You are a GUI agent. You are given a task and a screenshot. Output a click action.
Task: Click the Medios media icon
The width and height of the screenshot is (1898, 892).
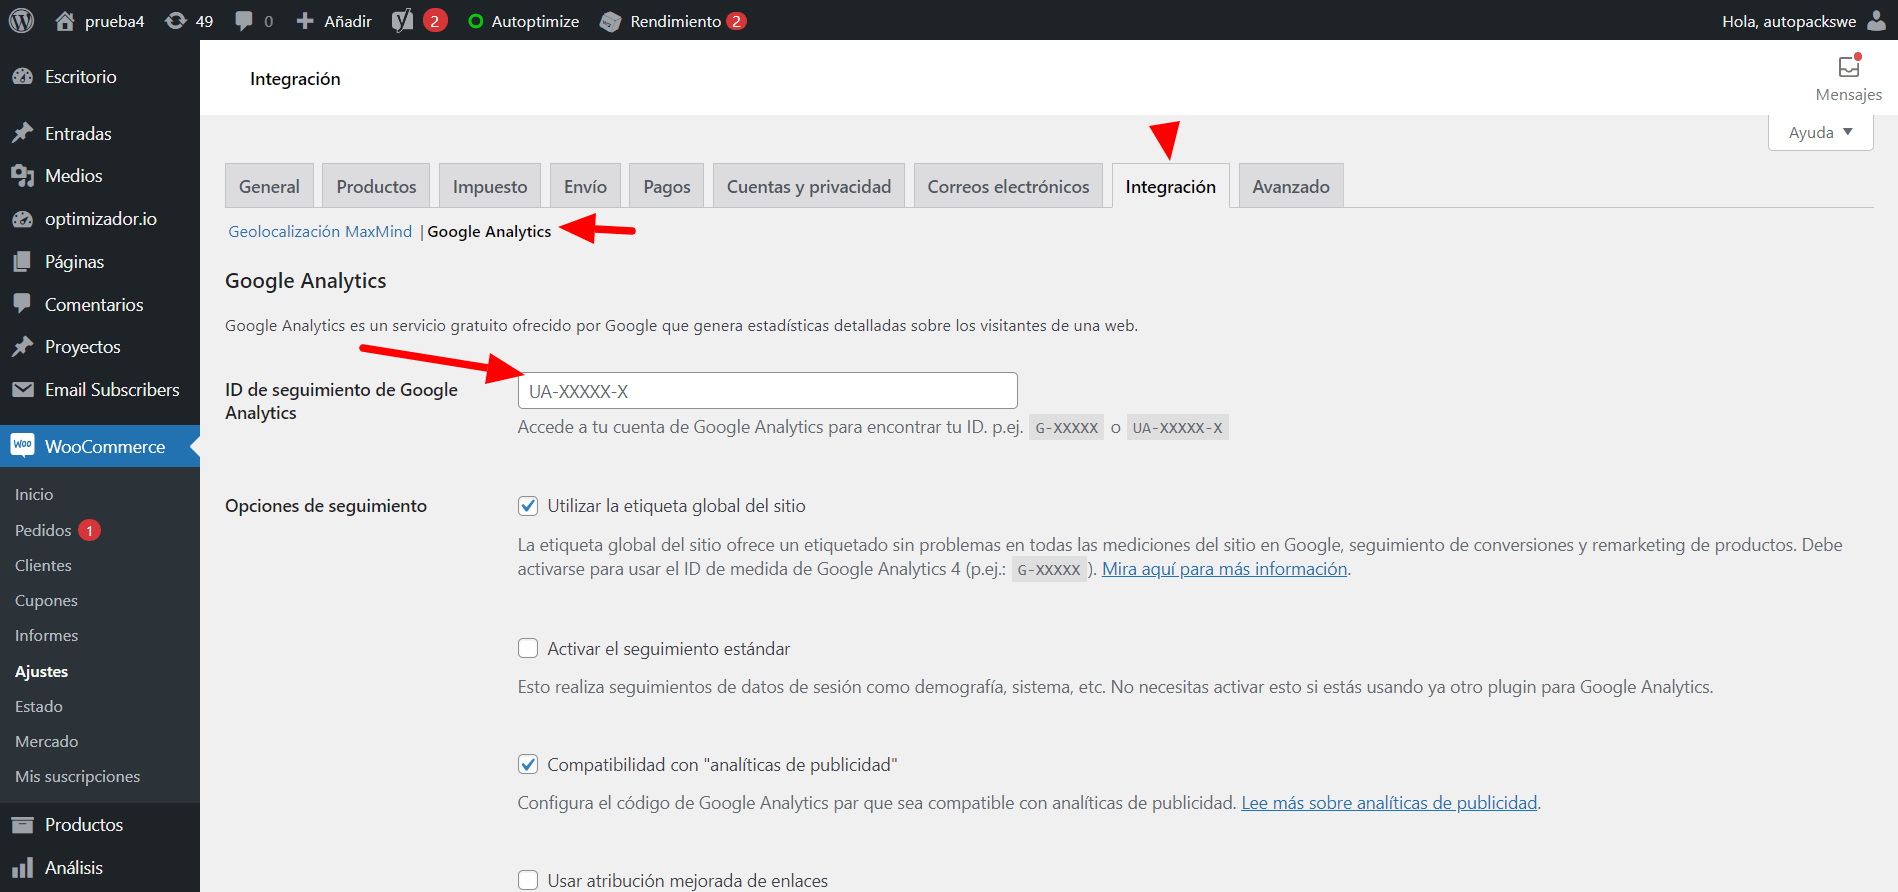[x=22, y=176]
